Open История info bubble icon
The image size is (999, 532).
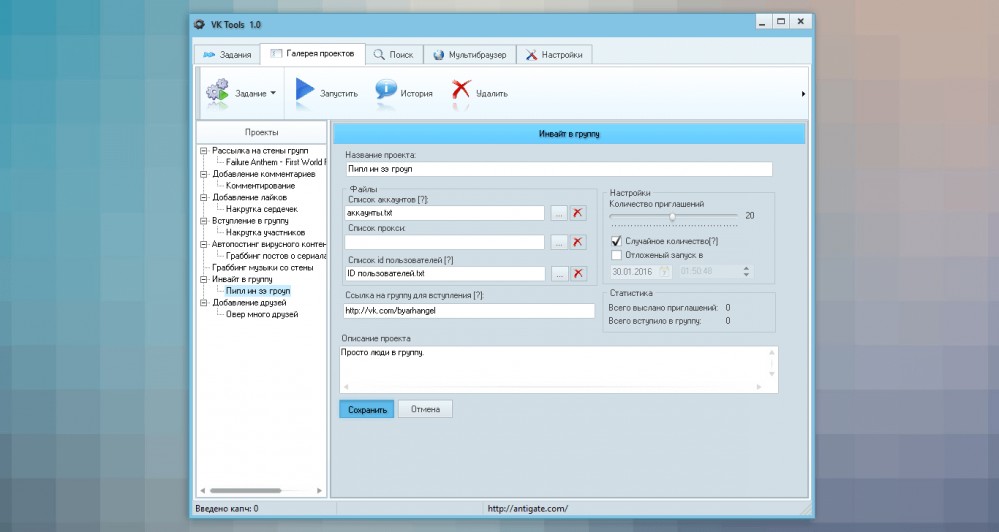385,91
